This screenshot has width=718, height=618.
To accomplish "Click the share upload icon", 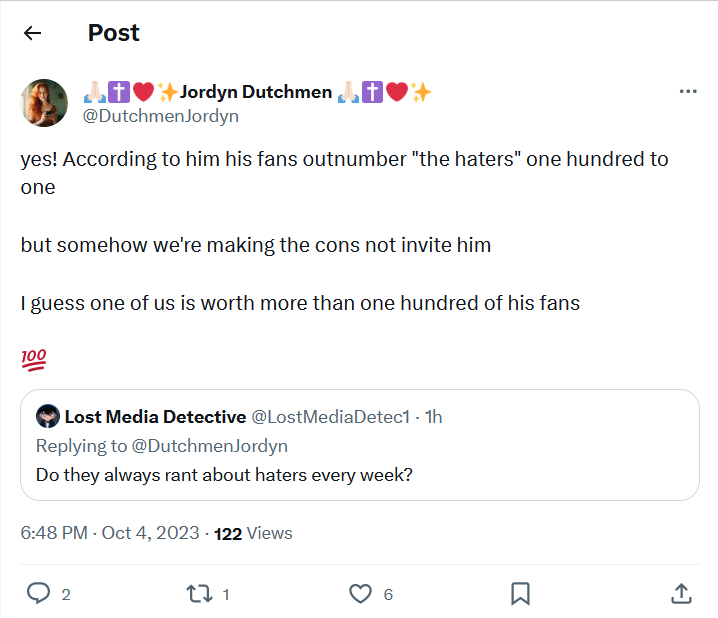I will pos(681,594).
